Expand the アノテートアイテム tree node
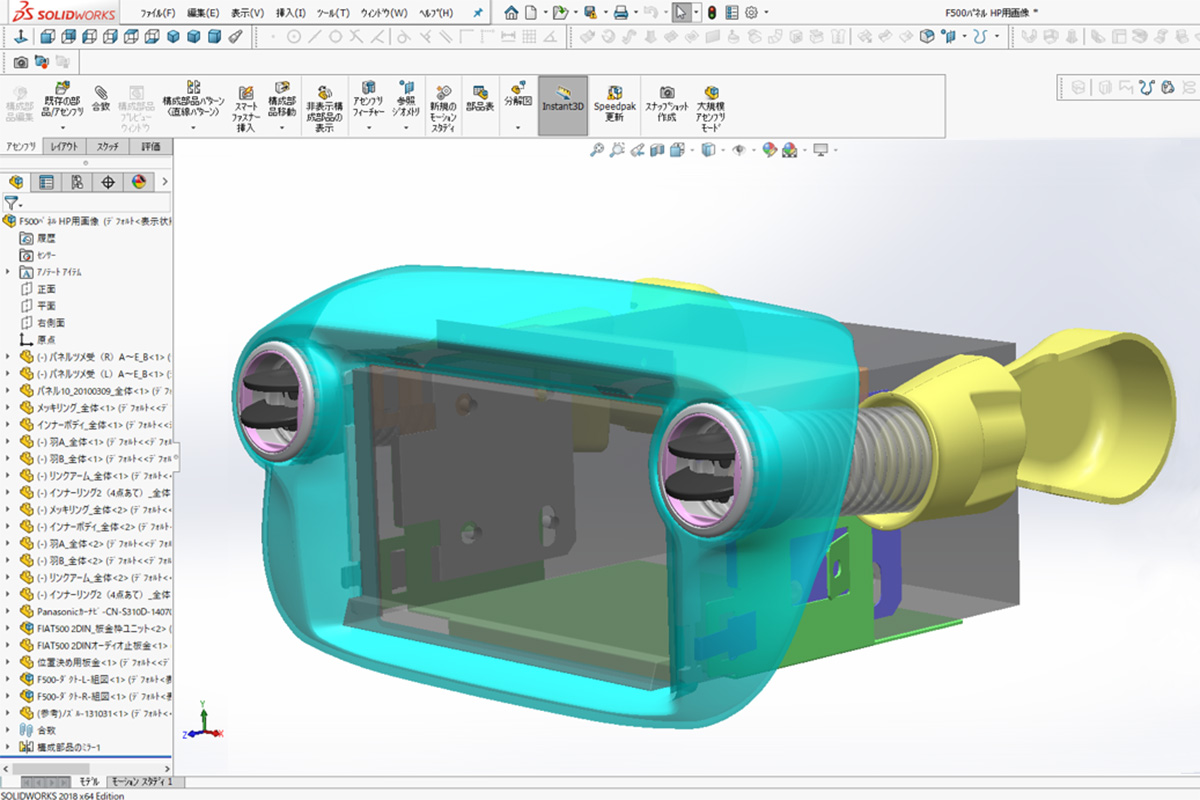Viewport: 1200px width, 800px height. (x=8, y=272)
